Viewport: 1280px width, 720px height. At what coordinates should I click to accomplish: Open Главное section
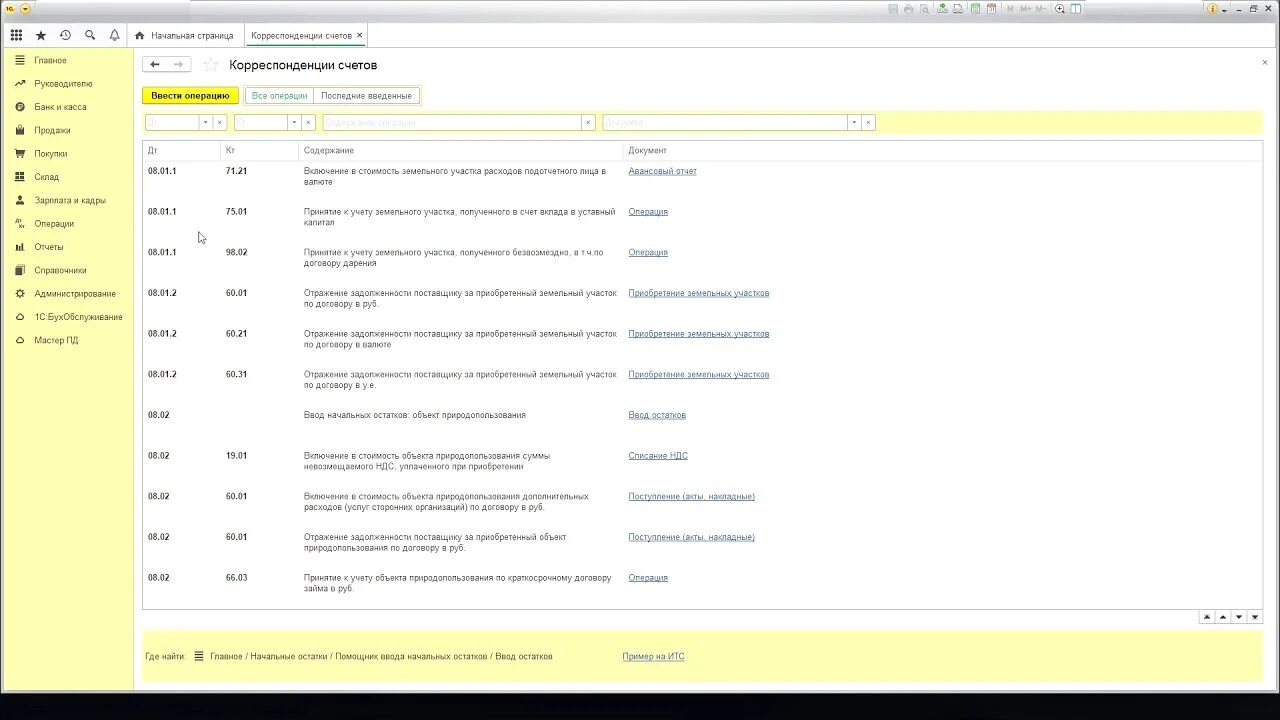click(x=50, y=60)
